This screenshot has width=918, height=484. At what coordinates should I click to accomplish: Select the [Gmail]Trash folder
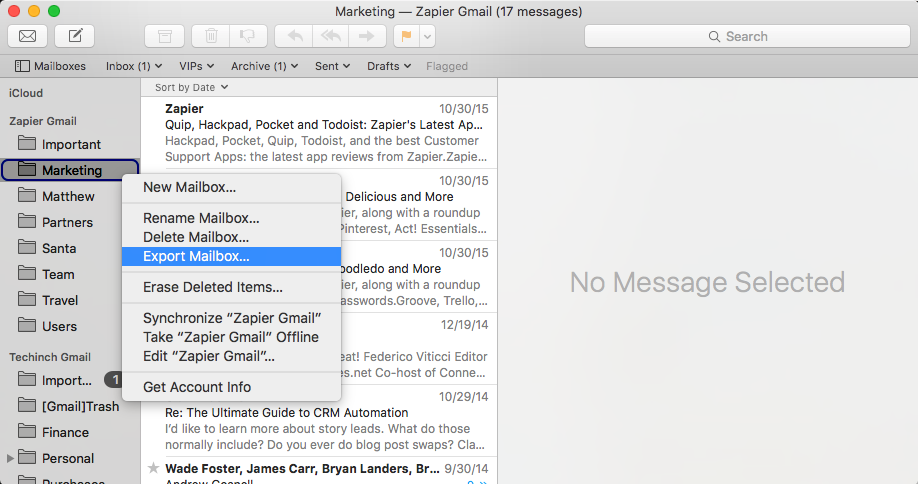[70, 406]
